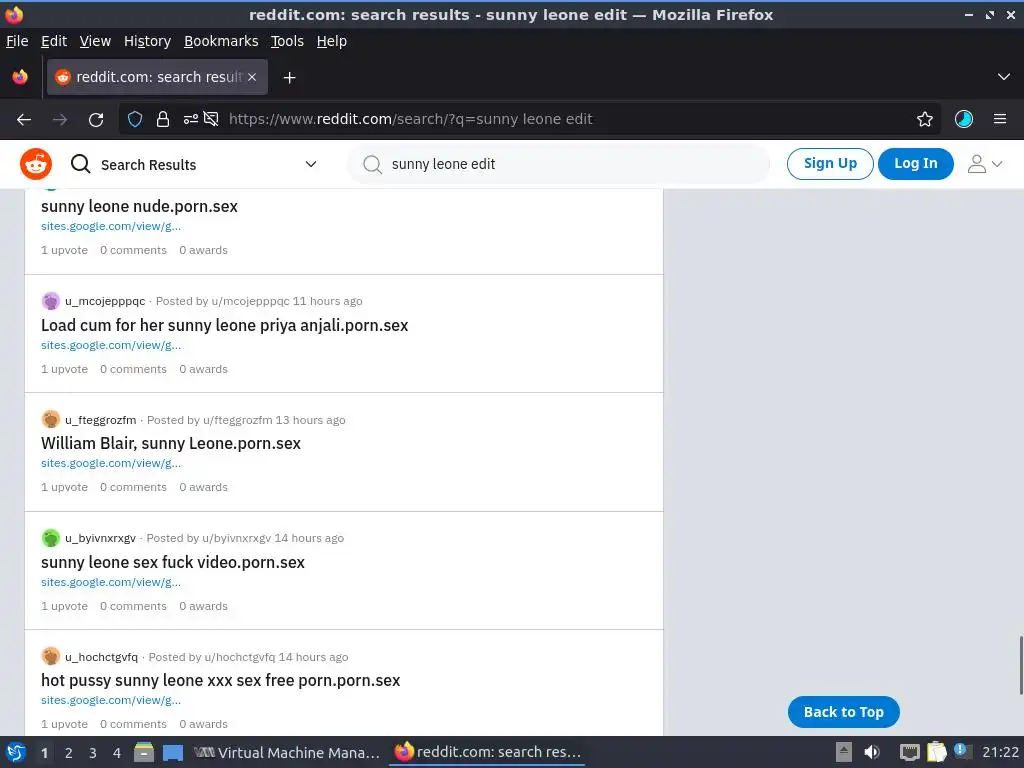Click the Back to Top button
The image size is (1024, 768).
843,712
